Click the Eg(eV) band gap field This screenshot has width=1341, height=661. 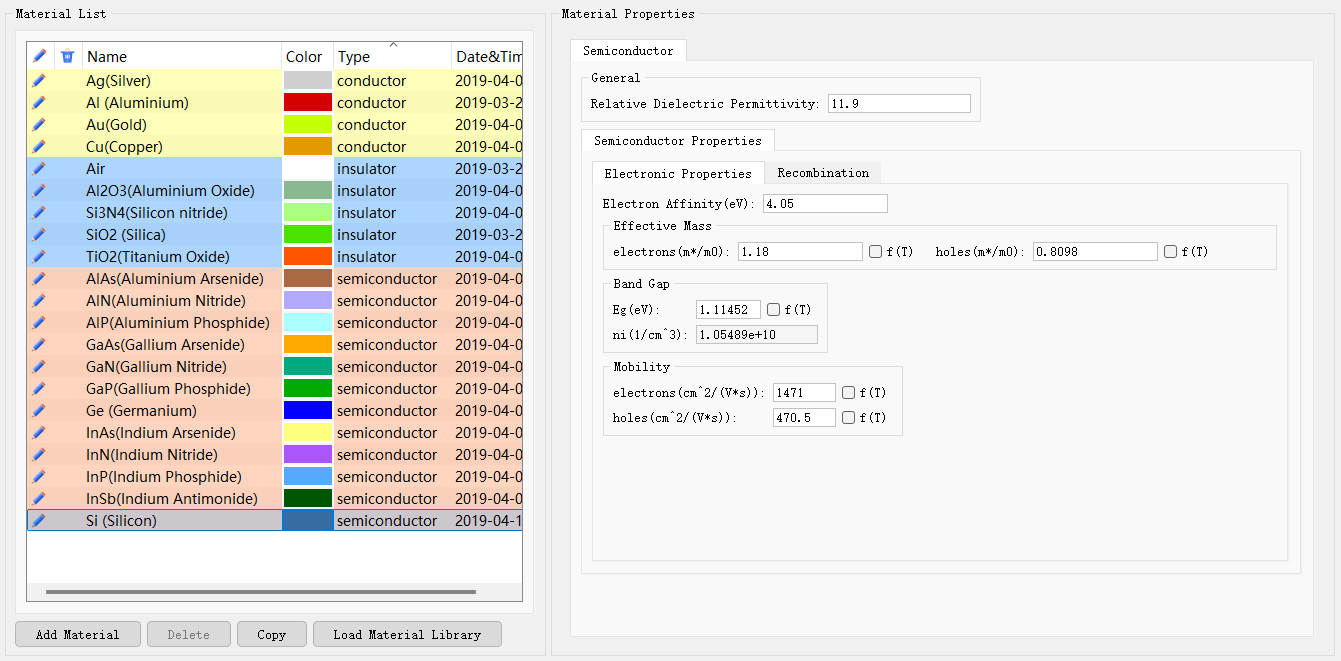729,310
